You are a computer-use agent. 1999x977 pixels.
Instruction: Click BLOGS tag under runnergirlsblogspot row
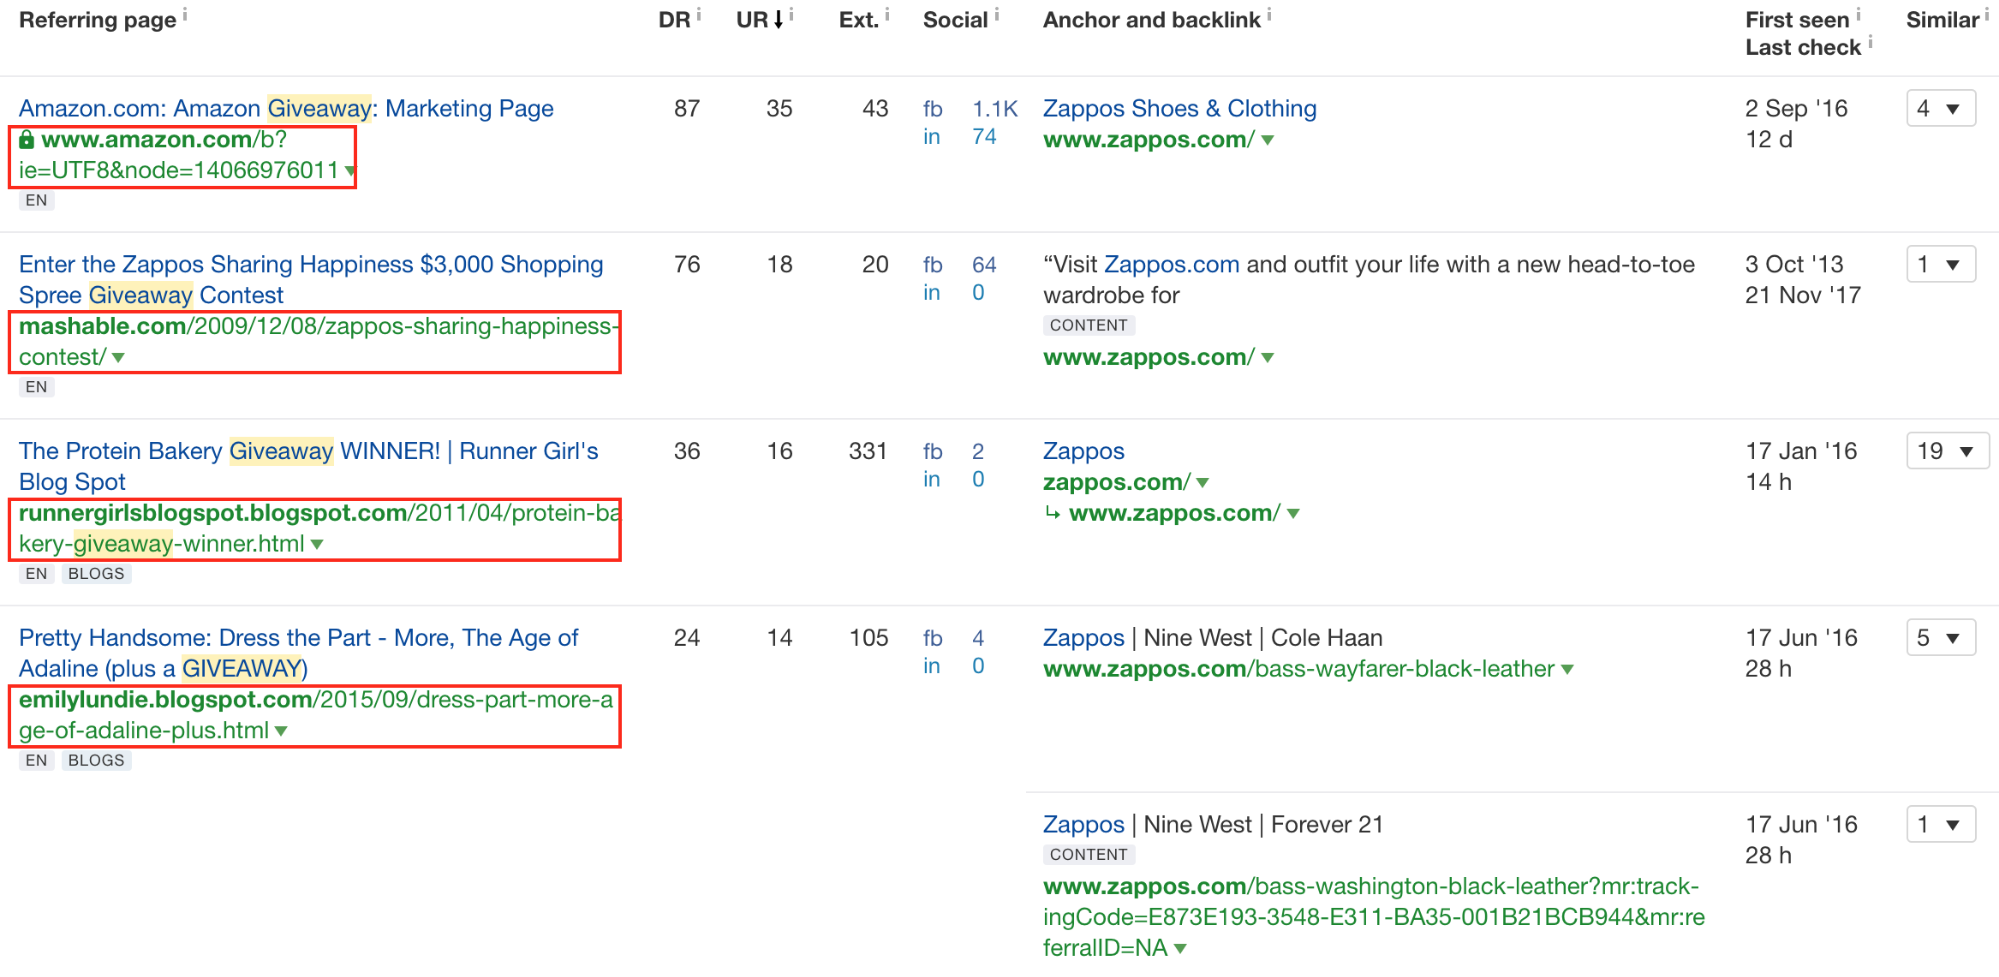coord(96,574)
